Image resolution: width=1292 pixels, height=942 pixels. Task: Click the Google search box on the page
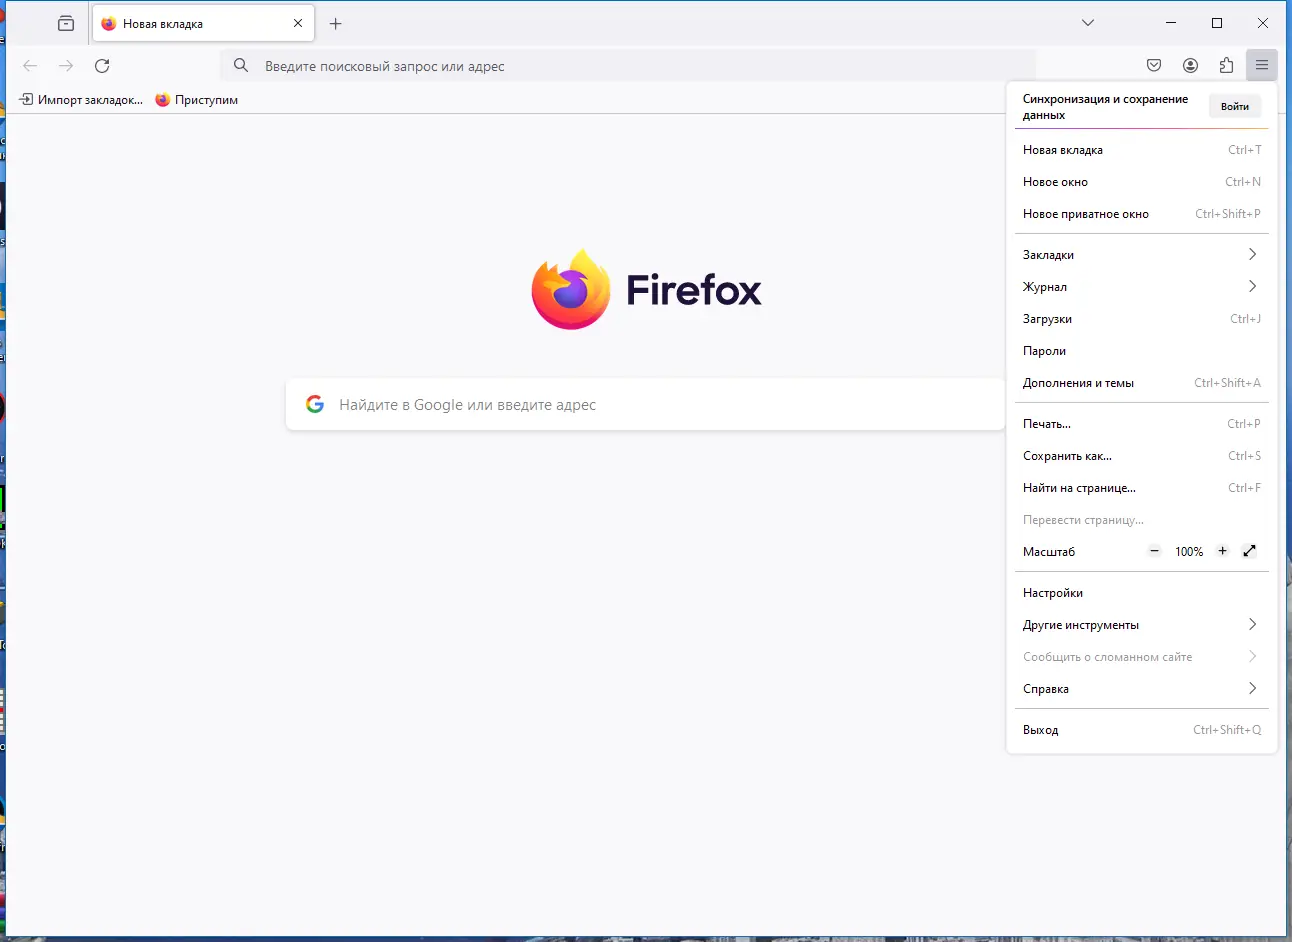(x=645, y=404)
